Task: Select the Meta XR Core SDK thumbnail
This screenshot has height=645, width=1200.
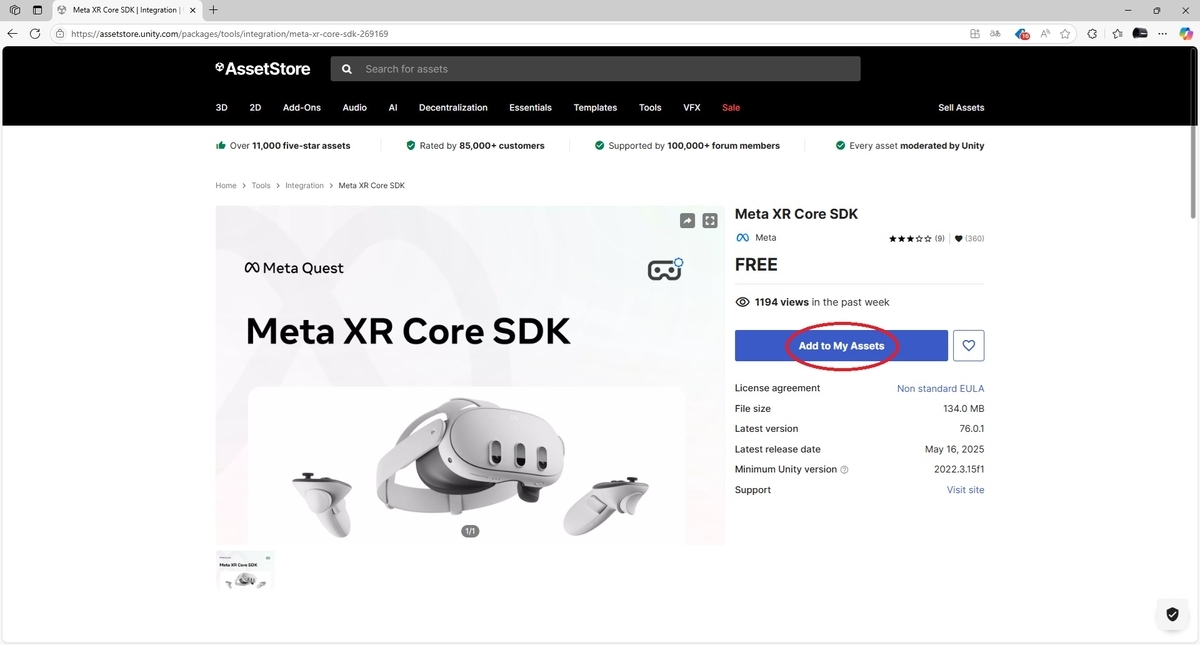Action: 245,570
